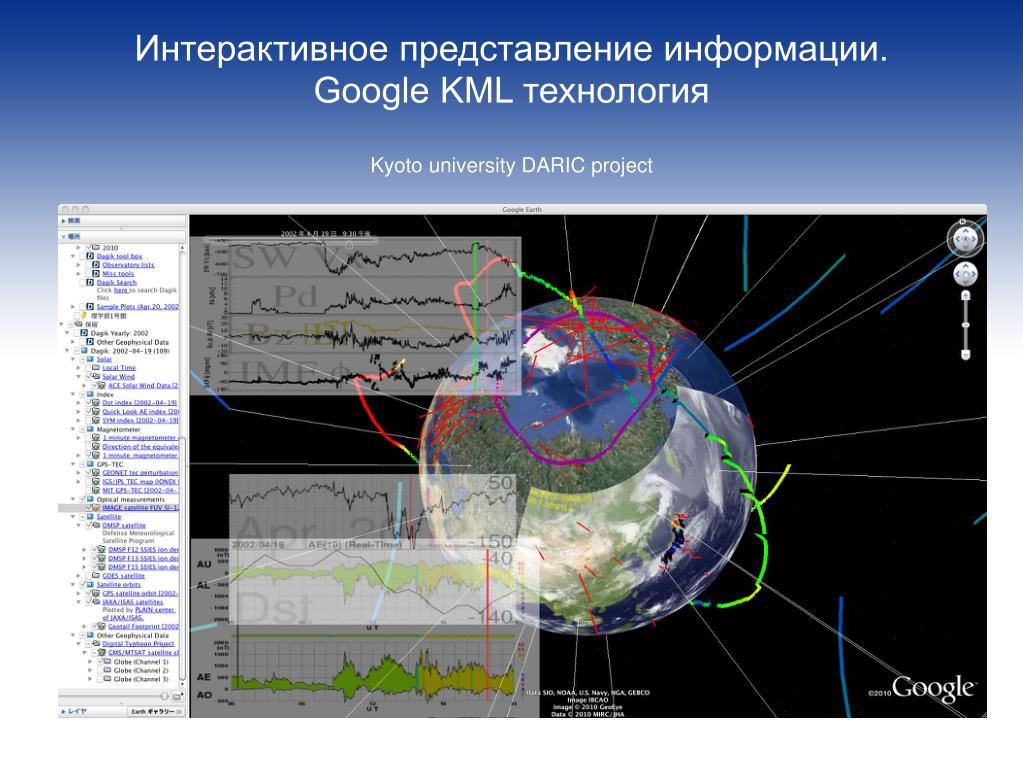Click 'here' link to search Dagik files
Viewport: 1023px width, 767px height.
click(121, 290)
